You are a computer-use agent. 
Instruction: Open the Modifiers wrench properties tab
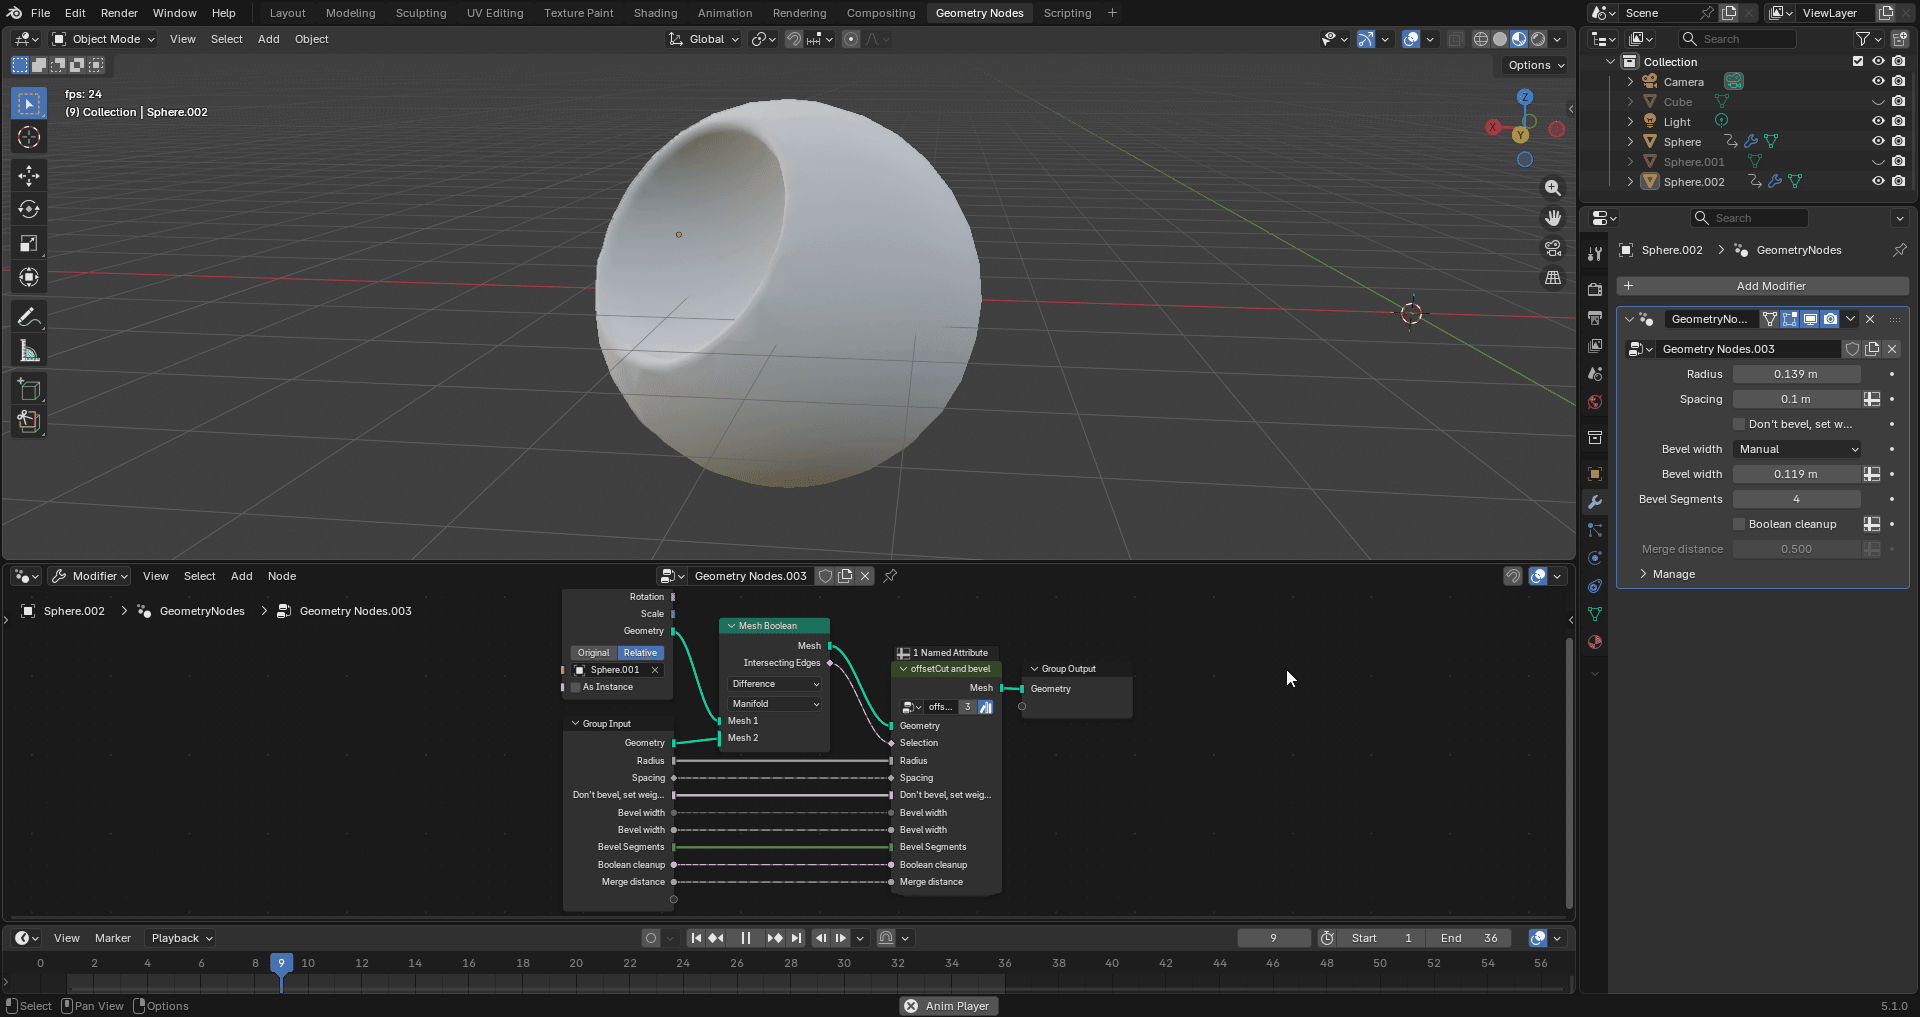[x=1595, y=502]
